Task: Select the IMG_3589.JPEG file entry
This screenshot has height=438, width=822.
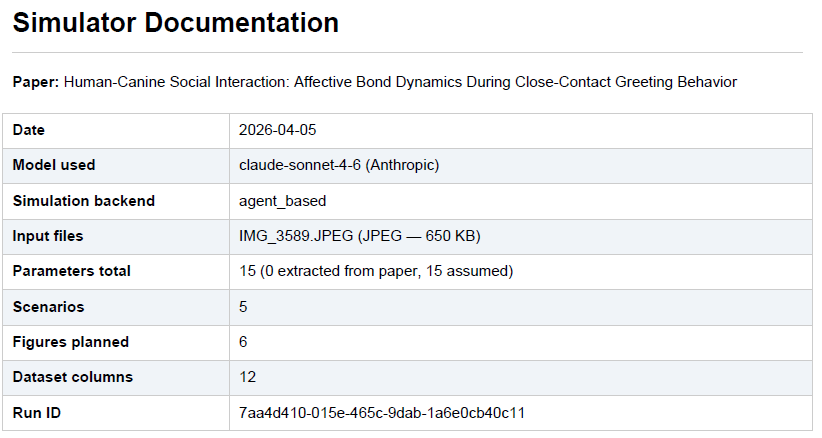Action: [360, 236]
